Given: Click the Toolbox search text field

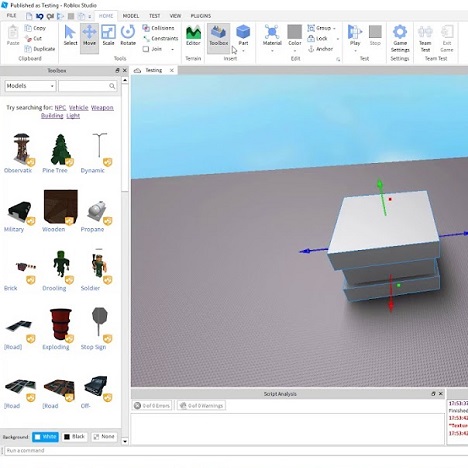Looking at the screenshot, I should click(84, 86).
